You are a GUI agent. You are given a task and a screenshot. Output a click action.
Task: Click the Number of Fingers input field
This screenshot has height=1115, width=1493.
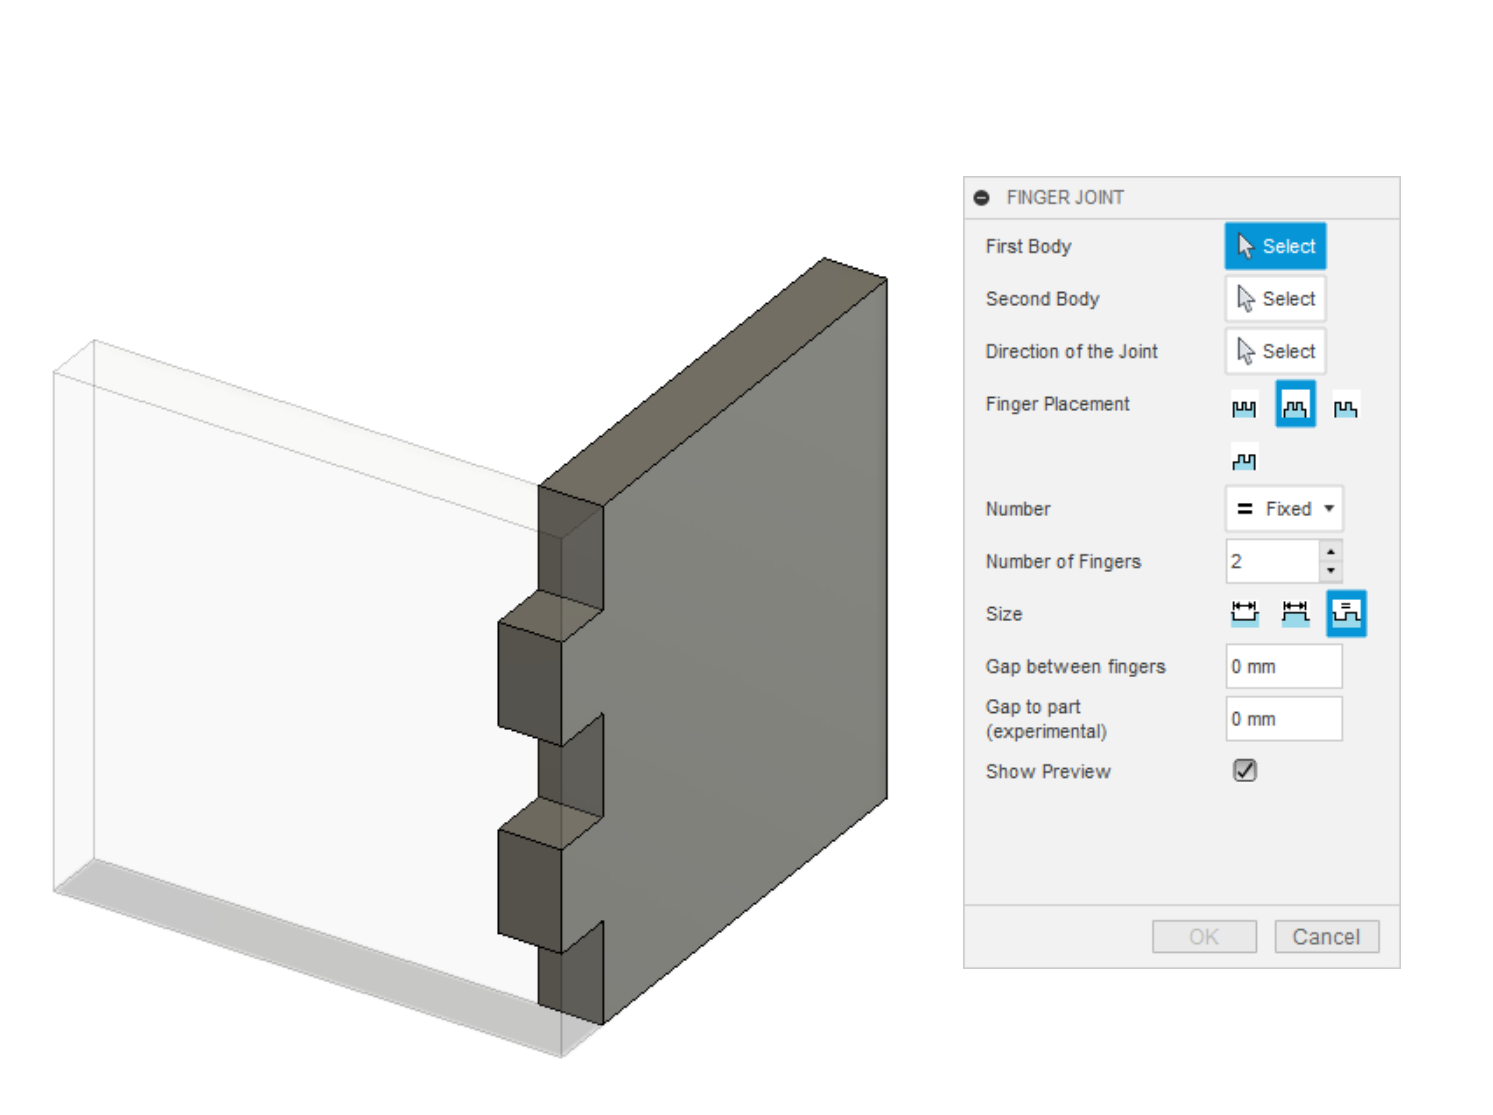(1272, 561)
